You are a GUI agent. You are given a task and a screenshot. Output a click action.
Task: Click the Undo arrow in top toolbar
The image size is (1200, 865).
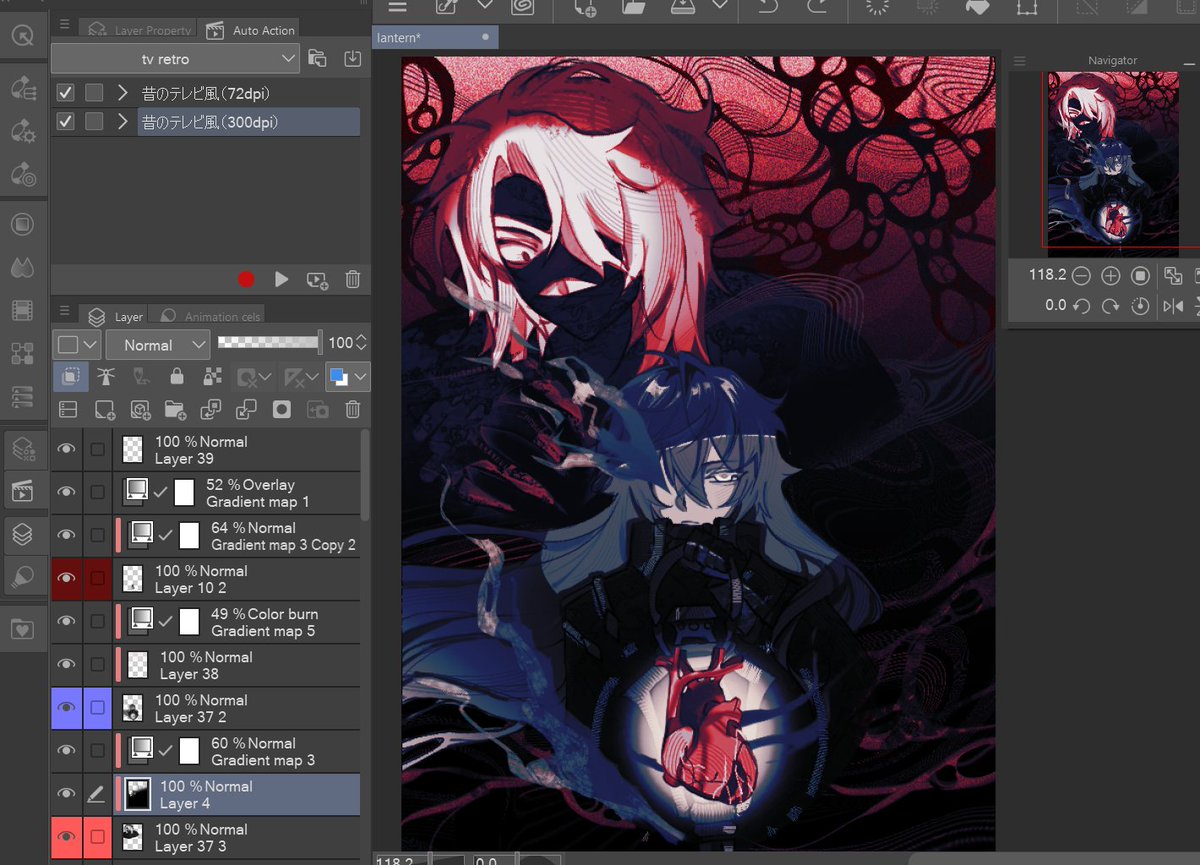768,7
